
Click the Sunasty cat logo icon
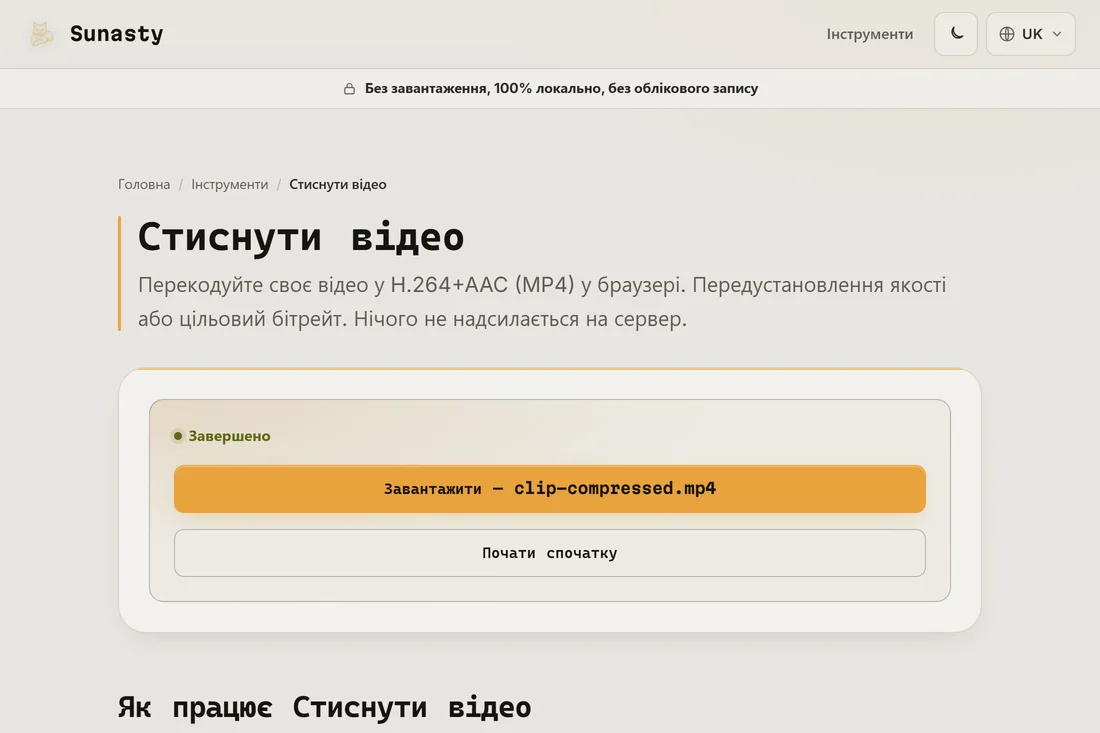41,34
